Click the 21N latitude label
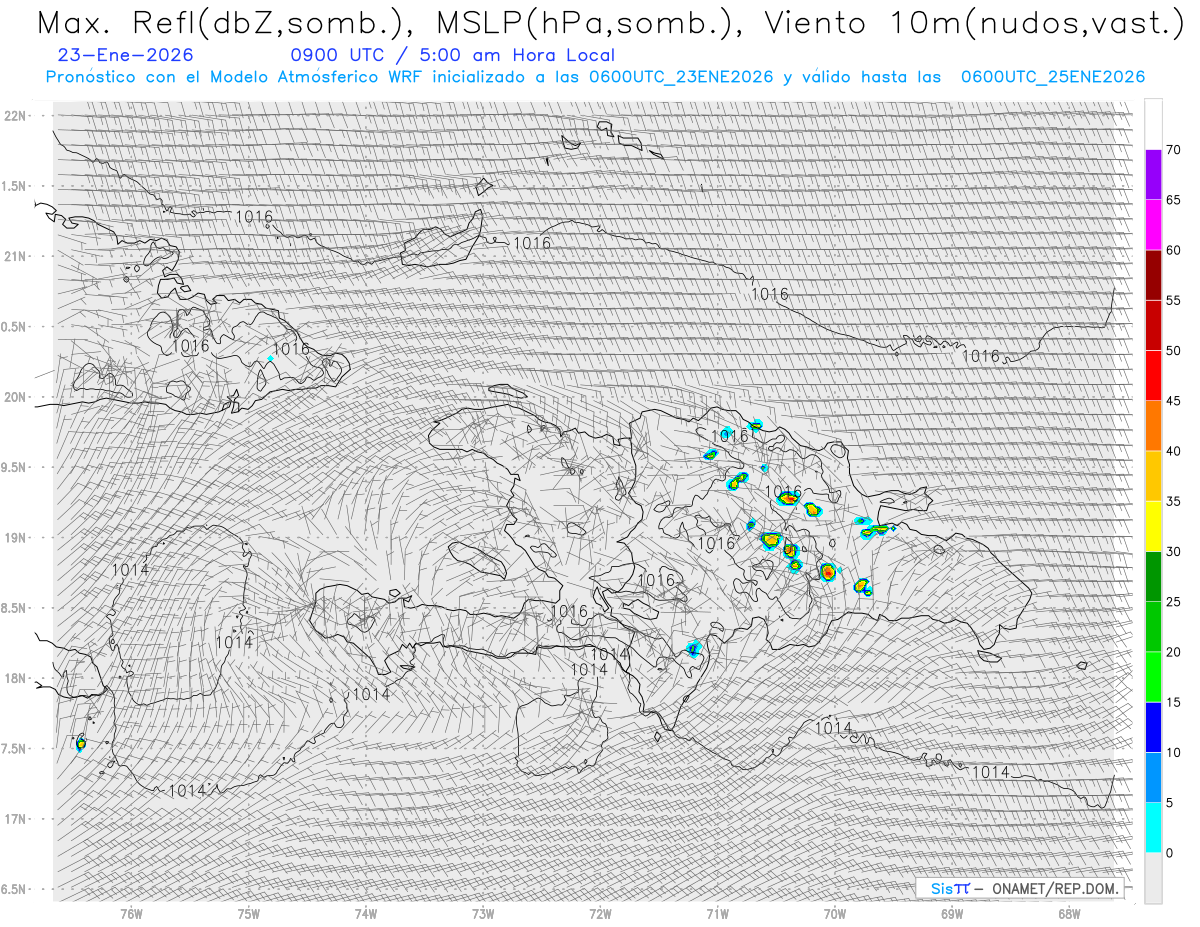 [17, 256]
